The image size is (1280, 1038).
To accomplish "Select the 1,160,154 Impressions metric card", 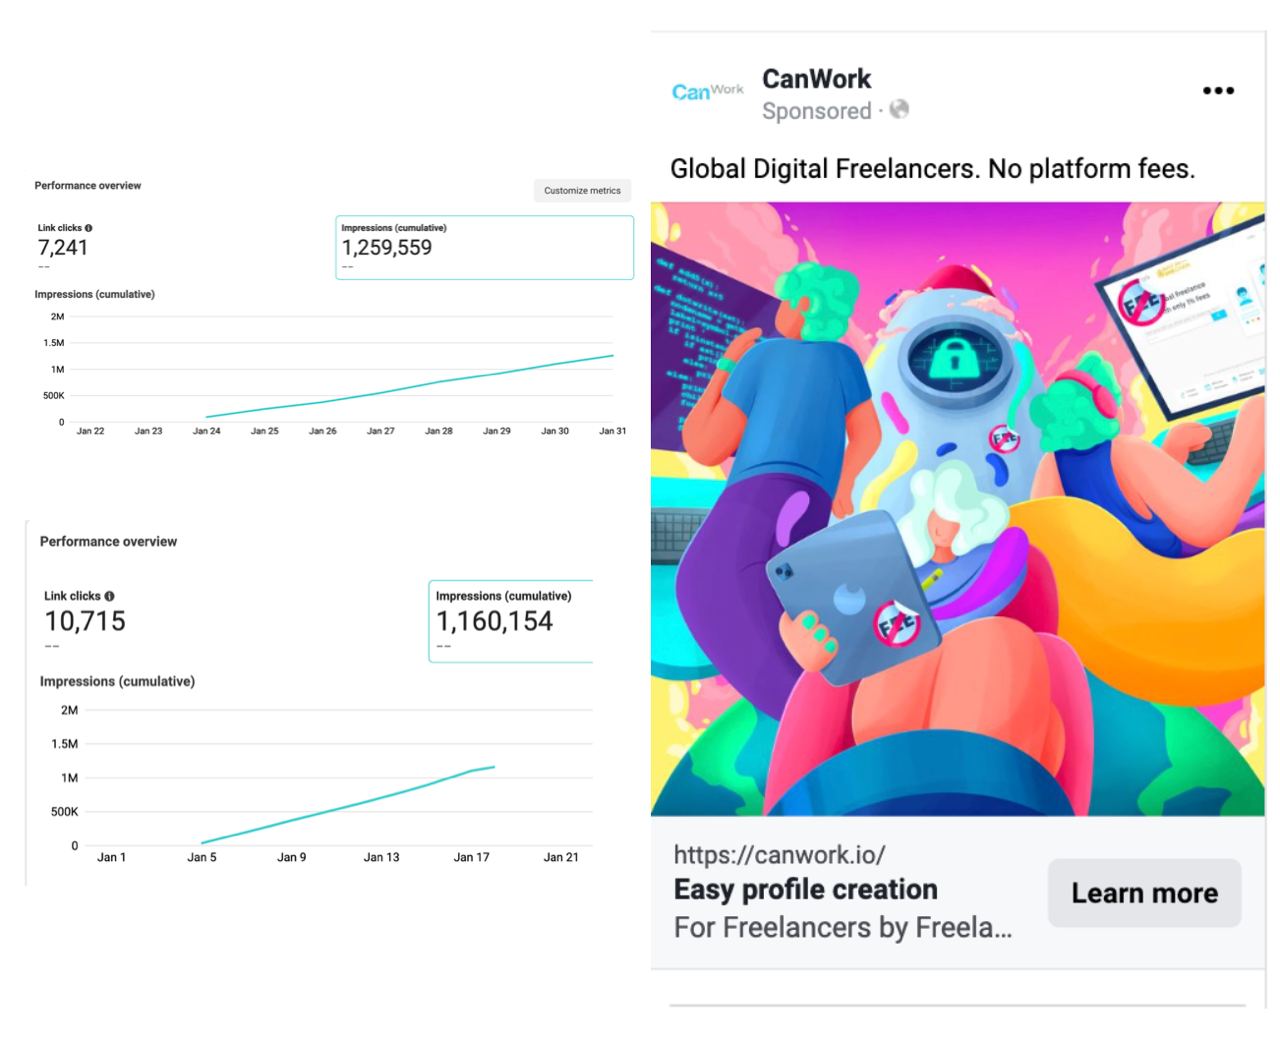I will (x=511, y=621).
